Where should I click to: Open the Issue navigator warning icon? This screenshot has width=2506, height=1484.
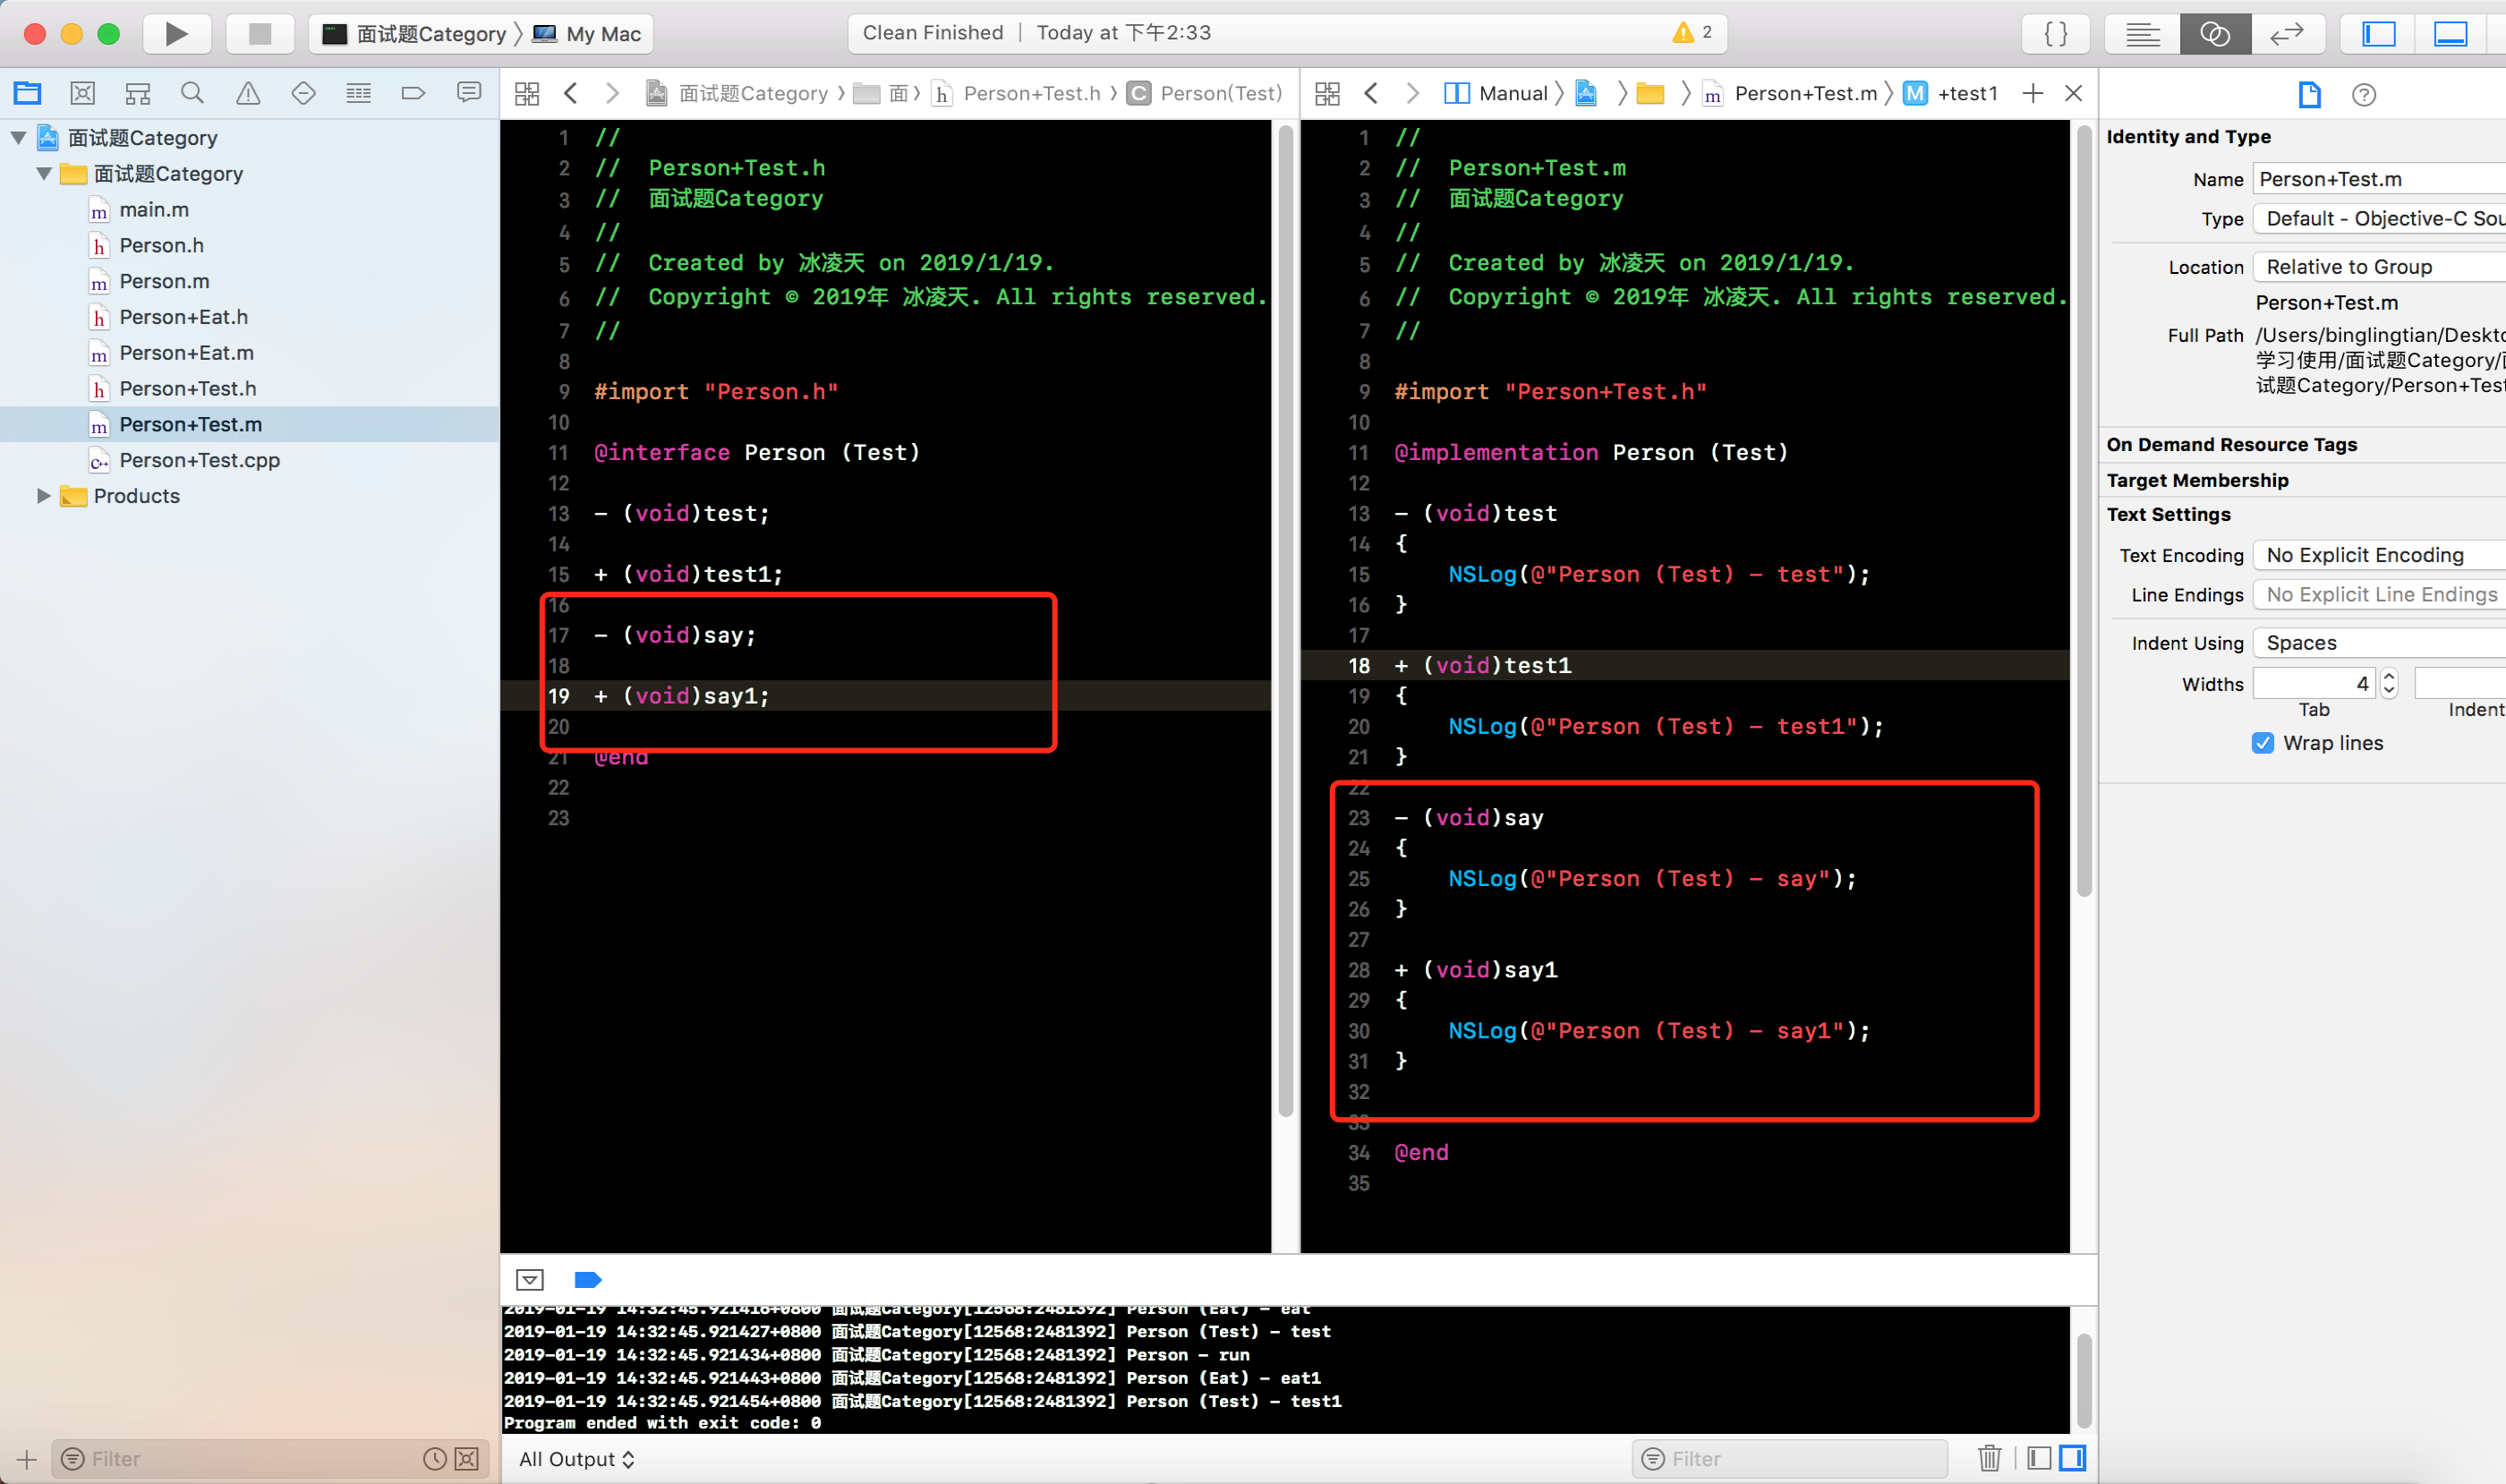pos(248,93)
